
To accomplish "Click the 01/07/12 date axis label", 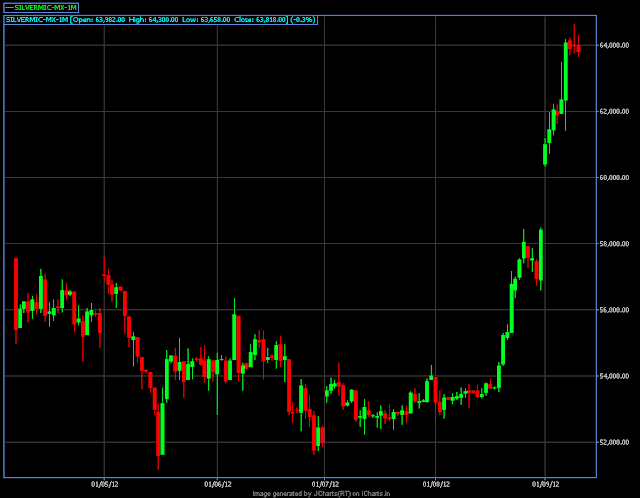I will click(x=325, y=484).
